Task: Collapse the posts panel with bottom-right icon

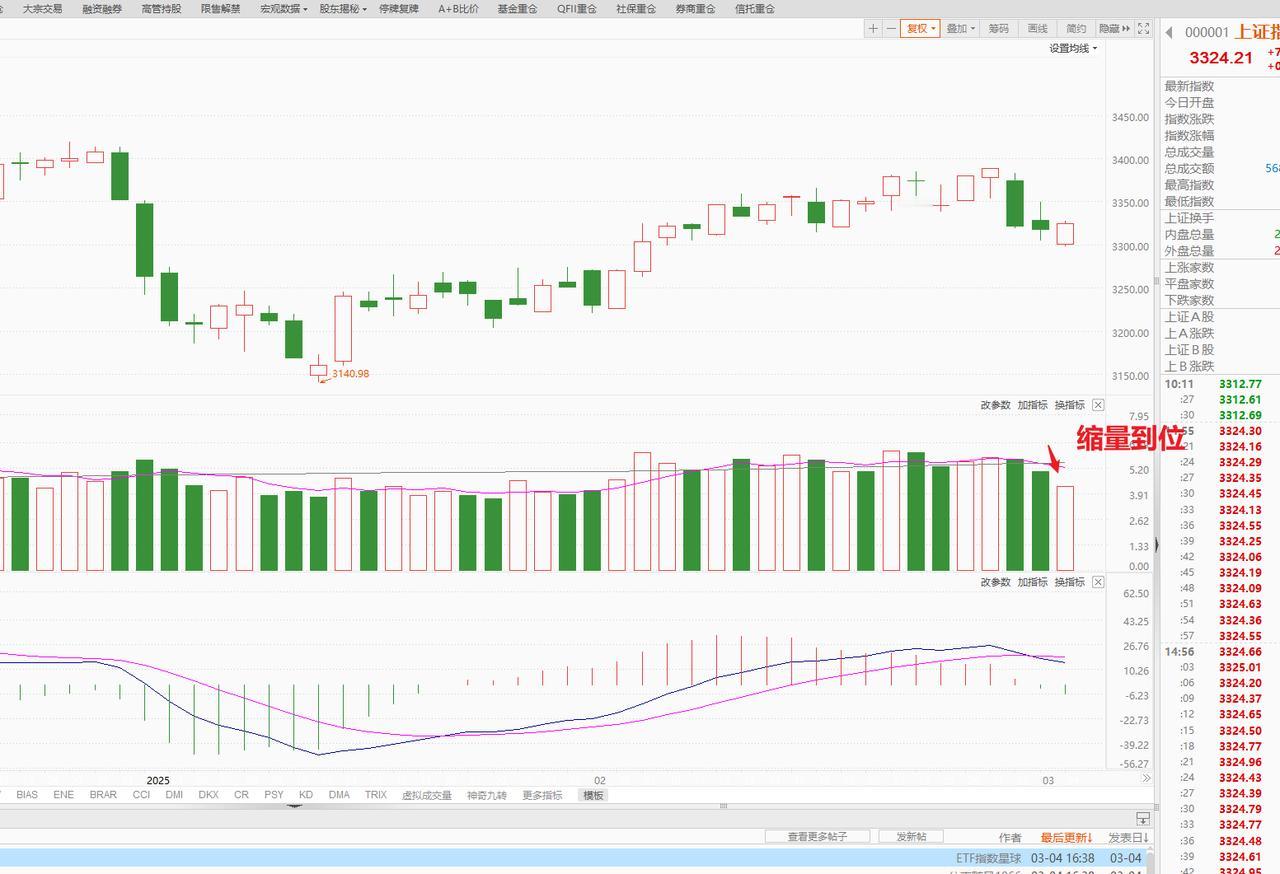Action: tap(1143, 818)
